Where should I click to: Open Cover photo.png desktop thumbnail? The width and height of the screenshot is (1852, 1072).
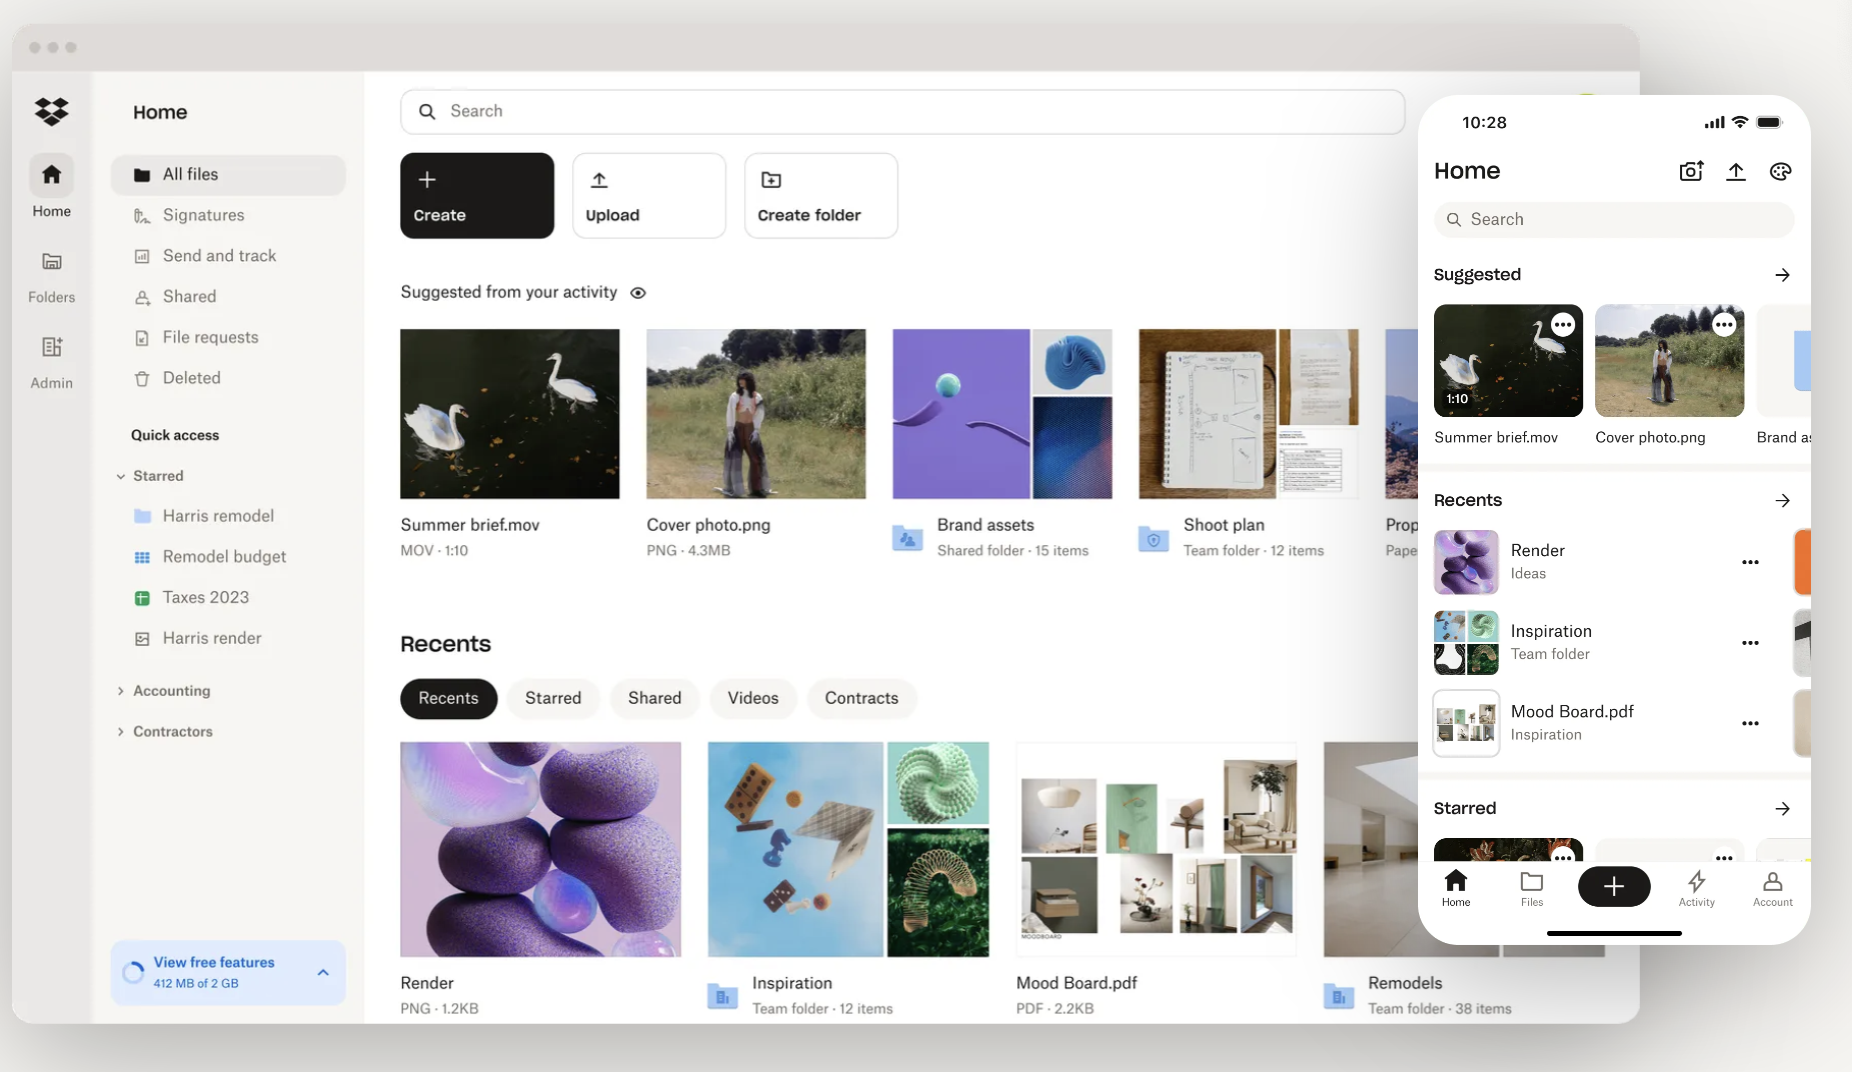pos(756,414)
